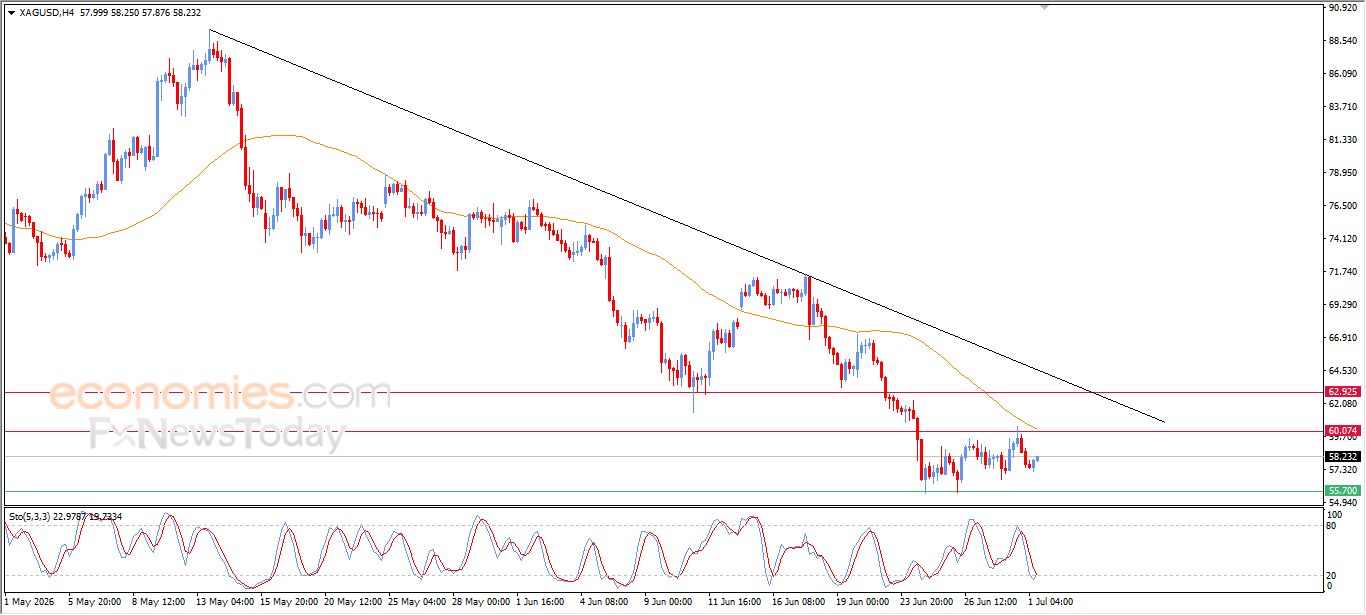Click the 74.120 price axis label
This screenshot has height=615, width=1366.
1342,239
